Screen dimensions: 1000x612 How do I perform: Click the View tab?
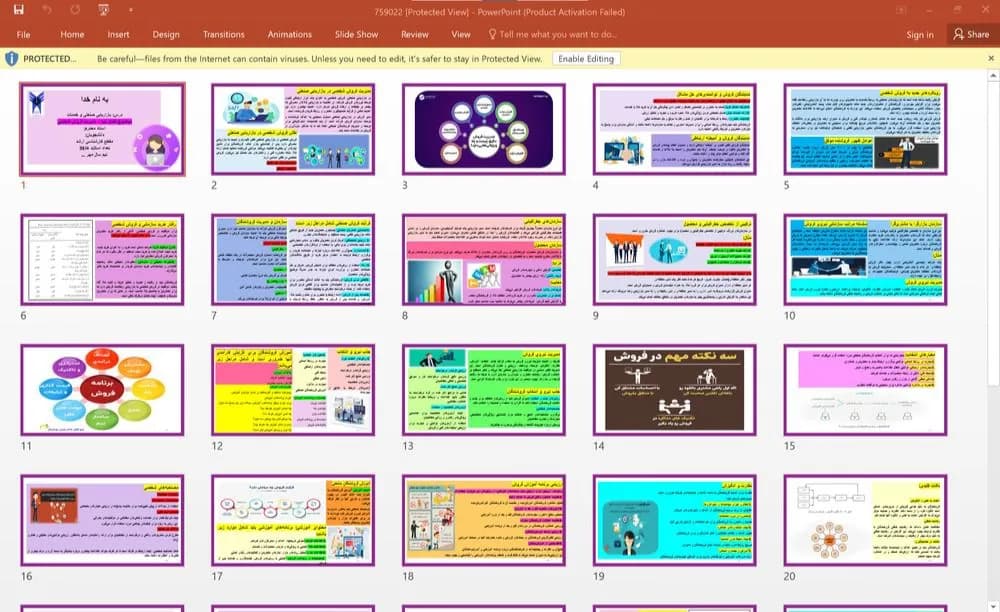[x=460, y=34]
